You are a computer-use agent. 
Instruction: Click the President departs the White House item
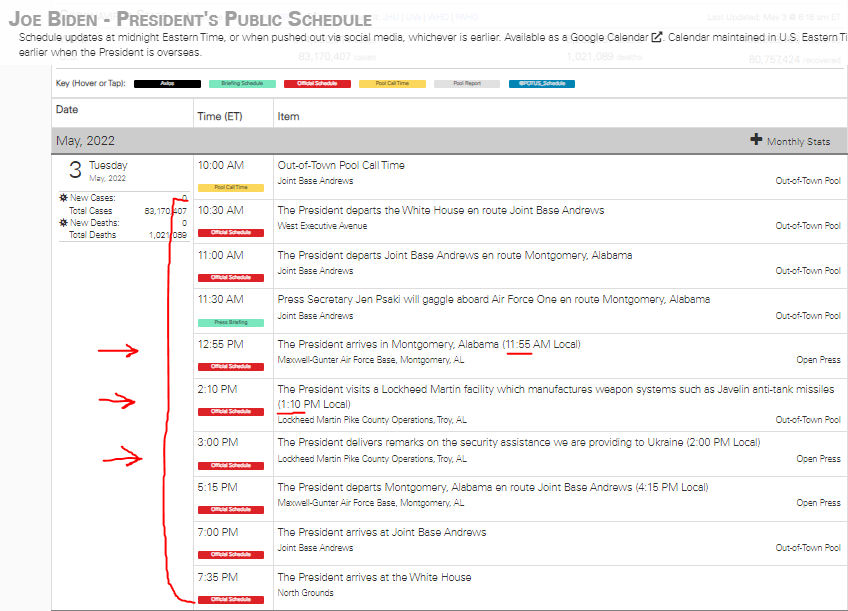[441, 210]
